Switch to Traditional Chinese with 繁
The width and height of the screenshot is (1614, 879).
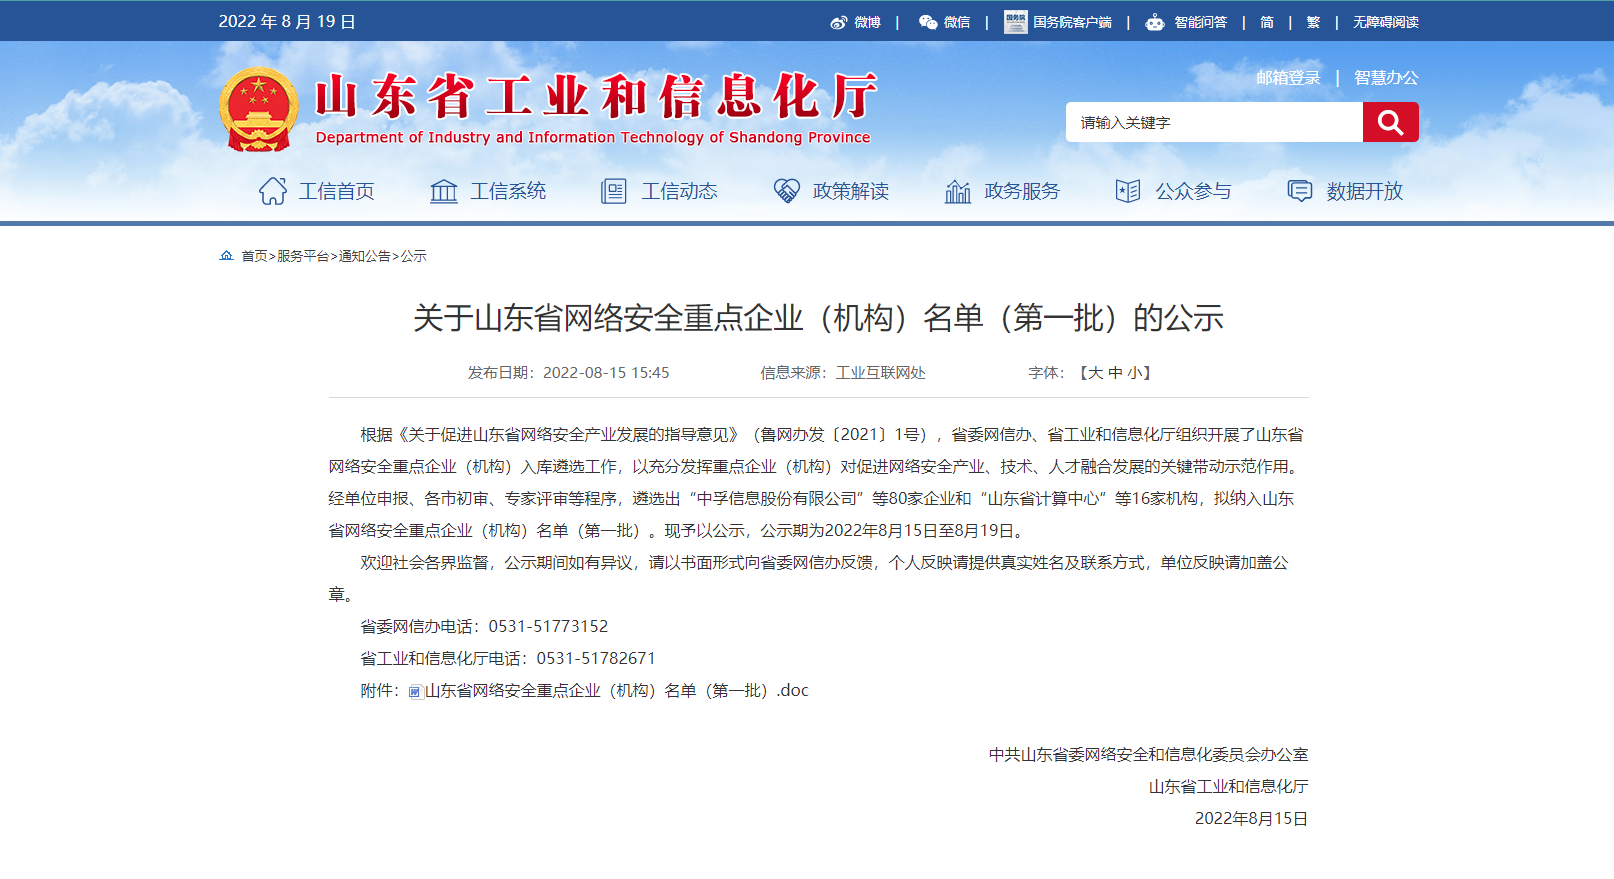tap(1313, 22)
